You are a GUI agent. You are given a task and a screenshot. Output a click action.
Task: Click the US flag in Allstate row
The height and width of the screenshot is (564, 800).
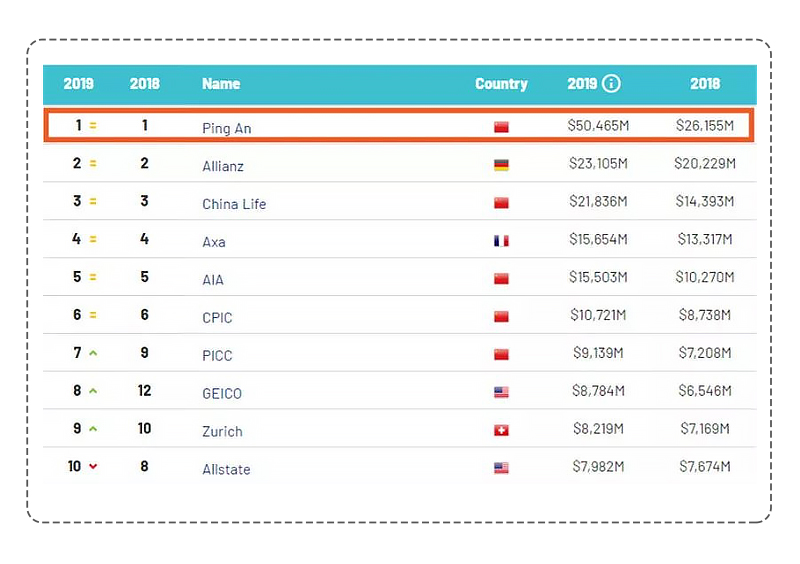click(x=501, y=468)
